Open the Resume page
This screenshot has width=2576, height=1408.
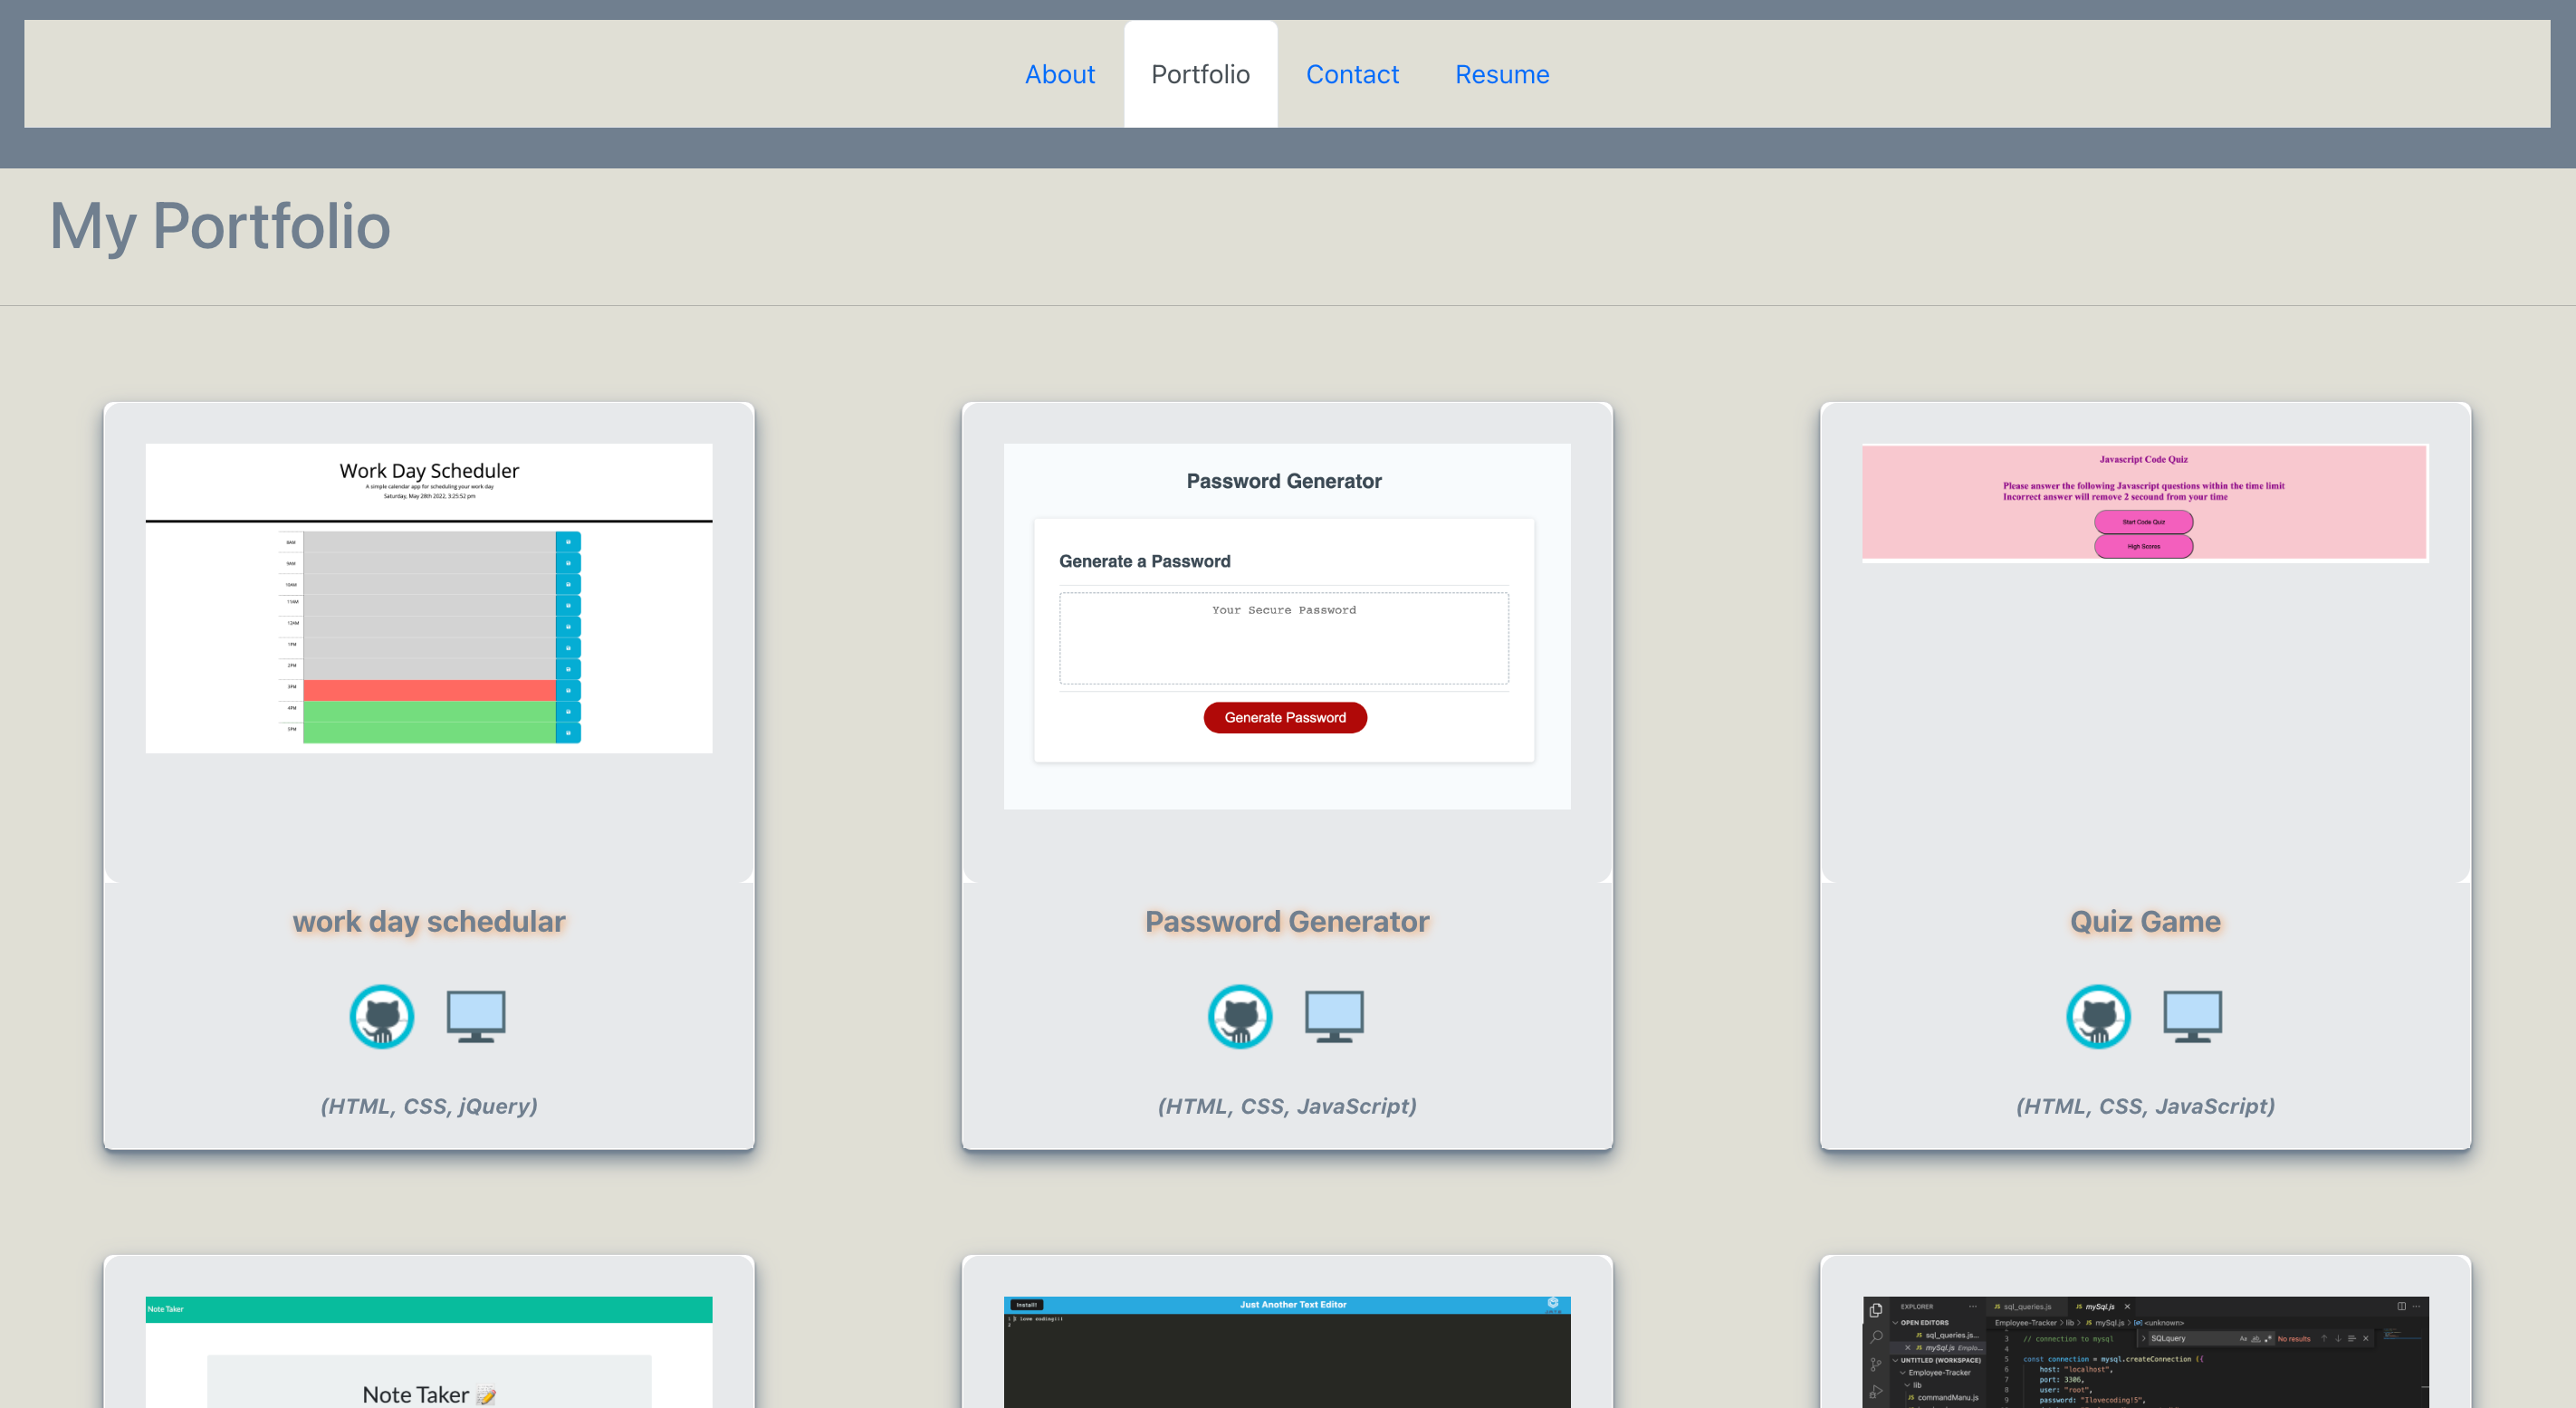pos(1501,73)
